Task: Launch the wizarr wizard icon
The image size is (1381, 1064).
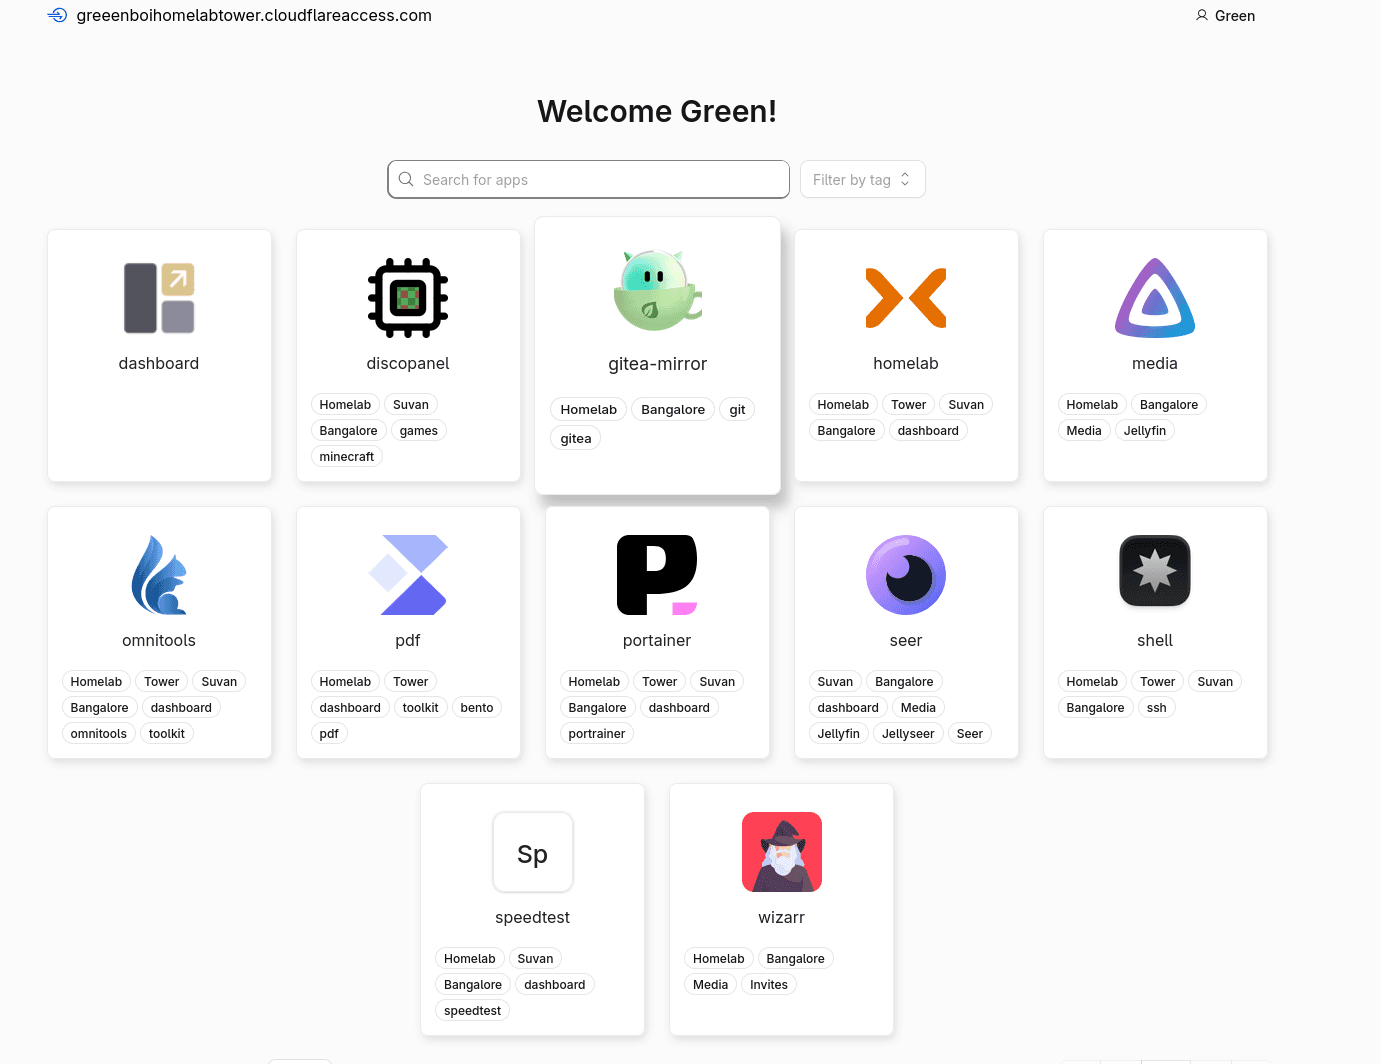Action: (782, 852)
